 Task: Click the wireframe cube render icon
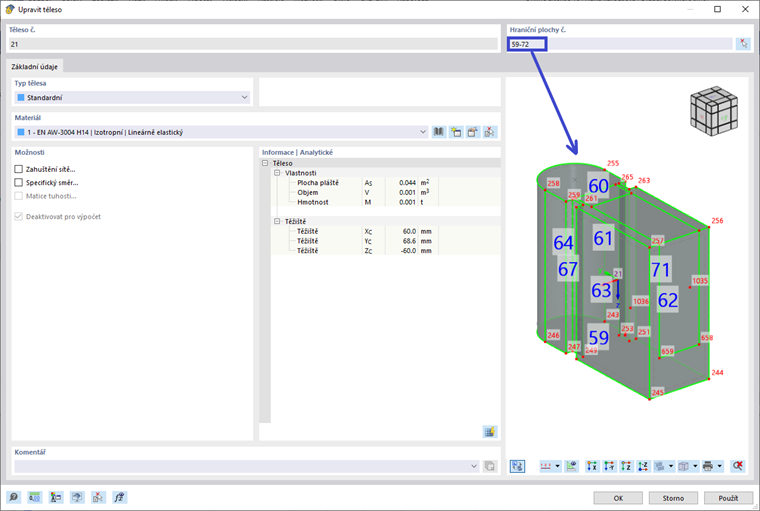pyautogui.click(x=684, y=466)
